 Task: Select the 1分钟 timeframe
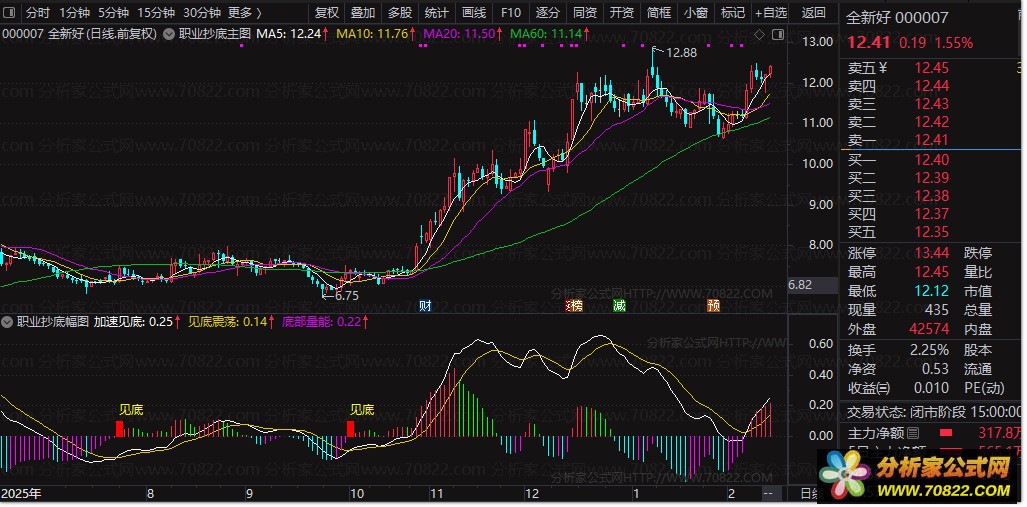[x=73, y=13]
